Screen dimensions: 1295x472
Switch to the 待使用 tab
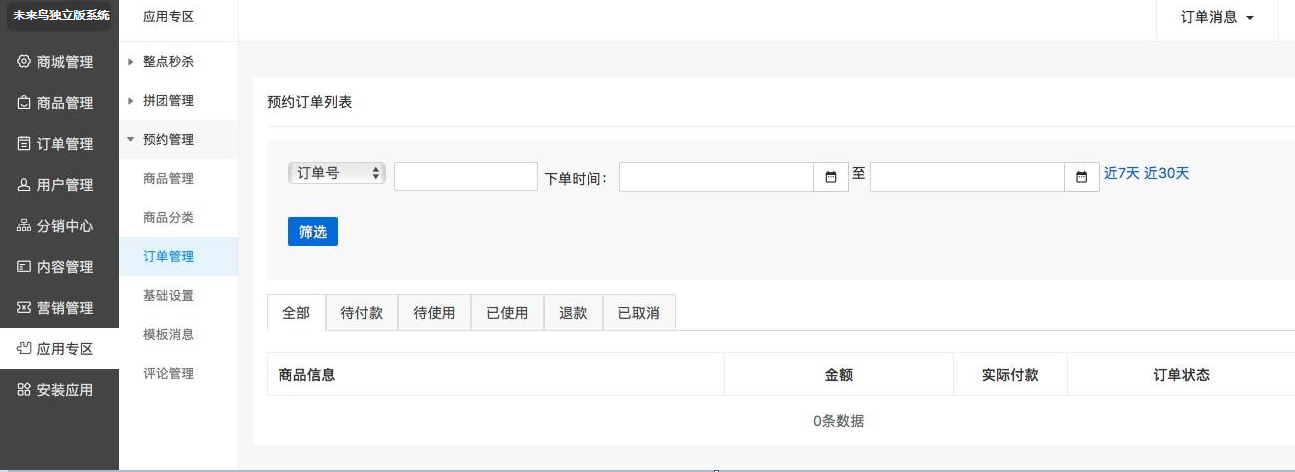(x=434, y=313)
